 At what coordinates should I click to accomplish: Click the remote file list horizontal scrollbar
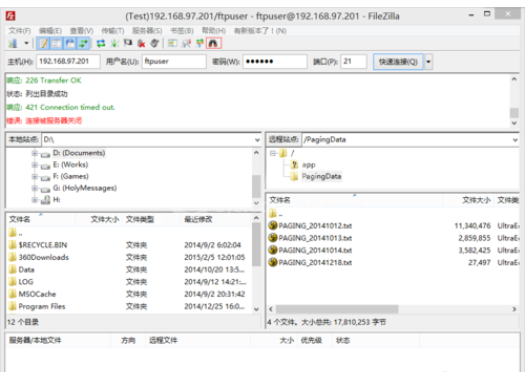click(x=337, y=309)
